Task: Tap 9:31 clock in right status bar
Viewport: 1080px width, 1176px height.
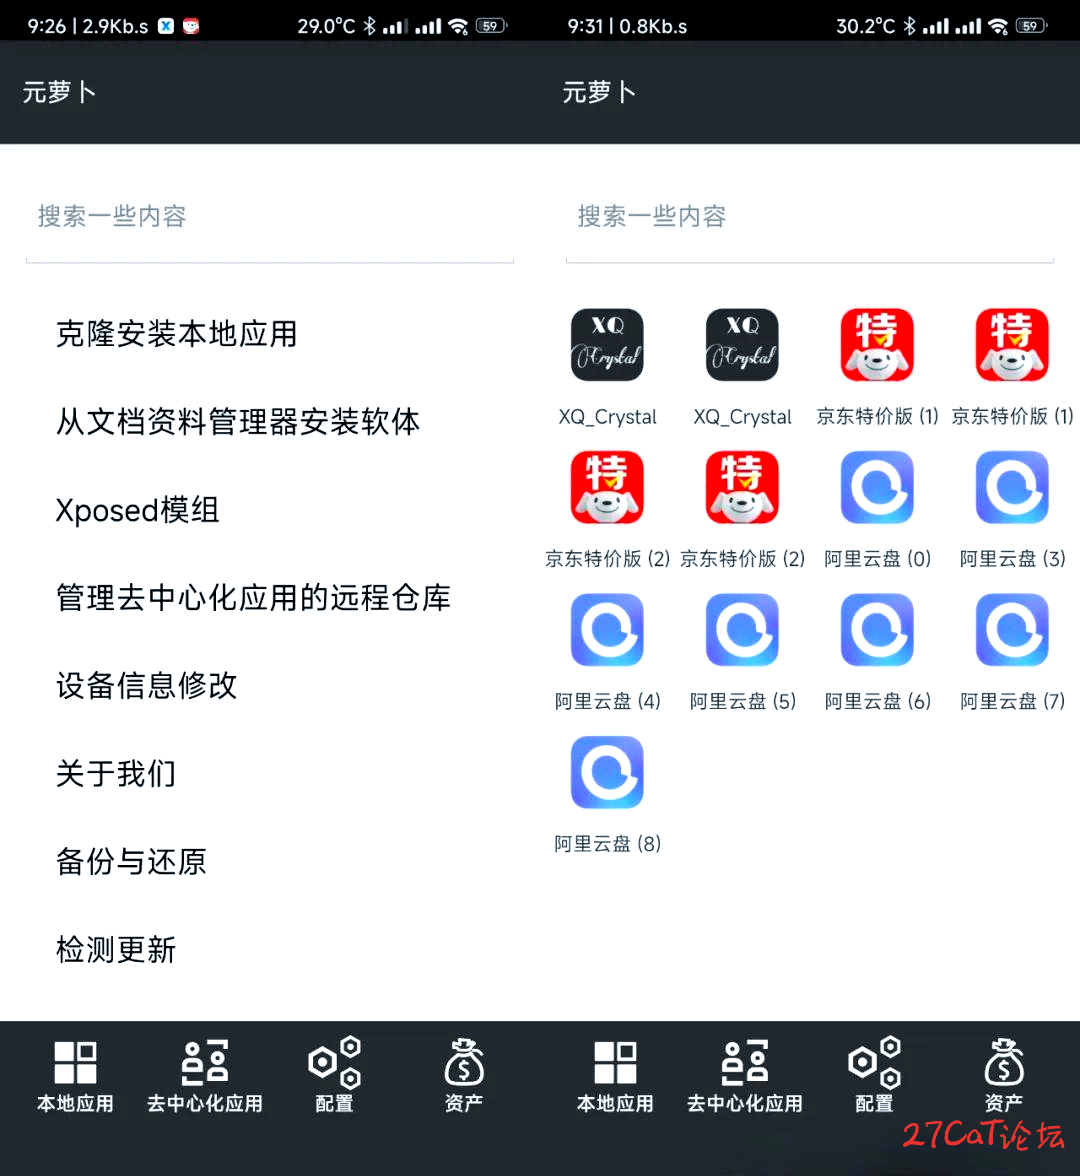Action: click(x=586, y=26)
